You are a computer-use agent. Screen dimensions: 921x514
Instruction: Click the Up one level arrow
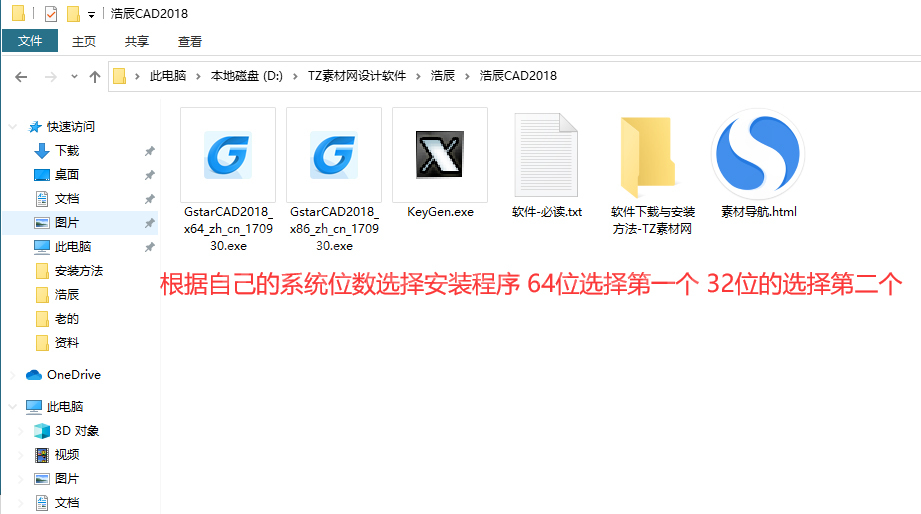[95, 76]
